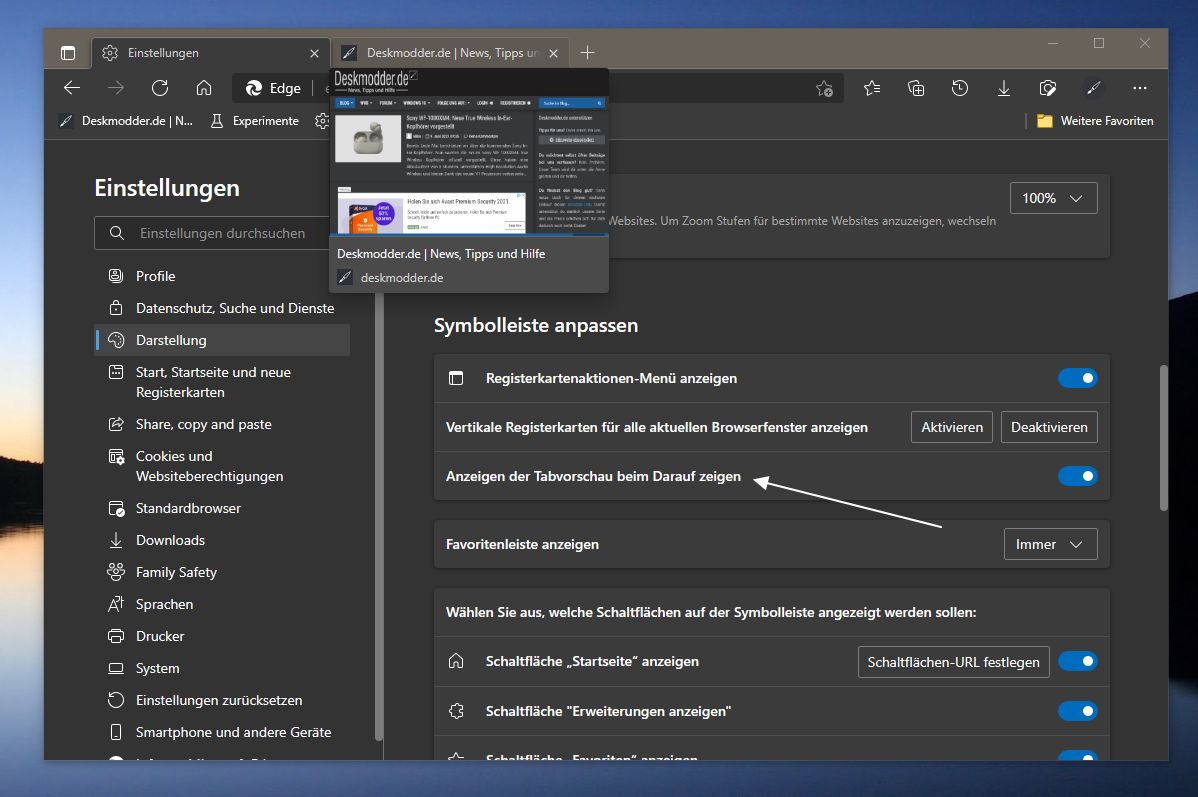Toggle Tabvorschau beim Darauf zeigen switch
Screen dimensions: 1198x797
point(1077,476)
